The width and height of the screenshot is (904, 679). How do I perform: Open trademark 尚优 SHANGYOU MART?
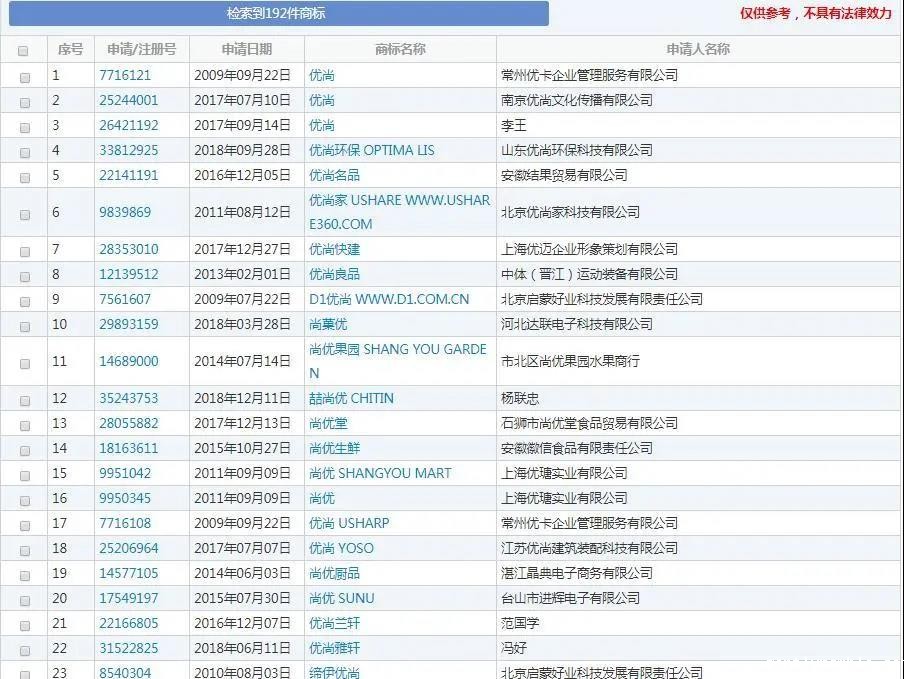pyautogui.click(x=379, y=473)
